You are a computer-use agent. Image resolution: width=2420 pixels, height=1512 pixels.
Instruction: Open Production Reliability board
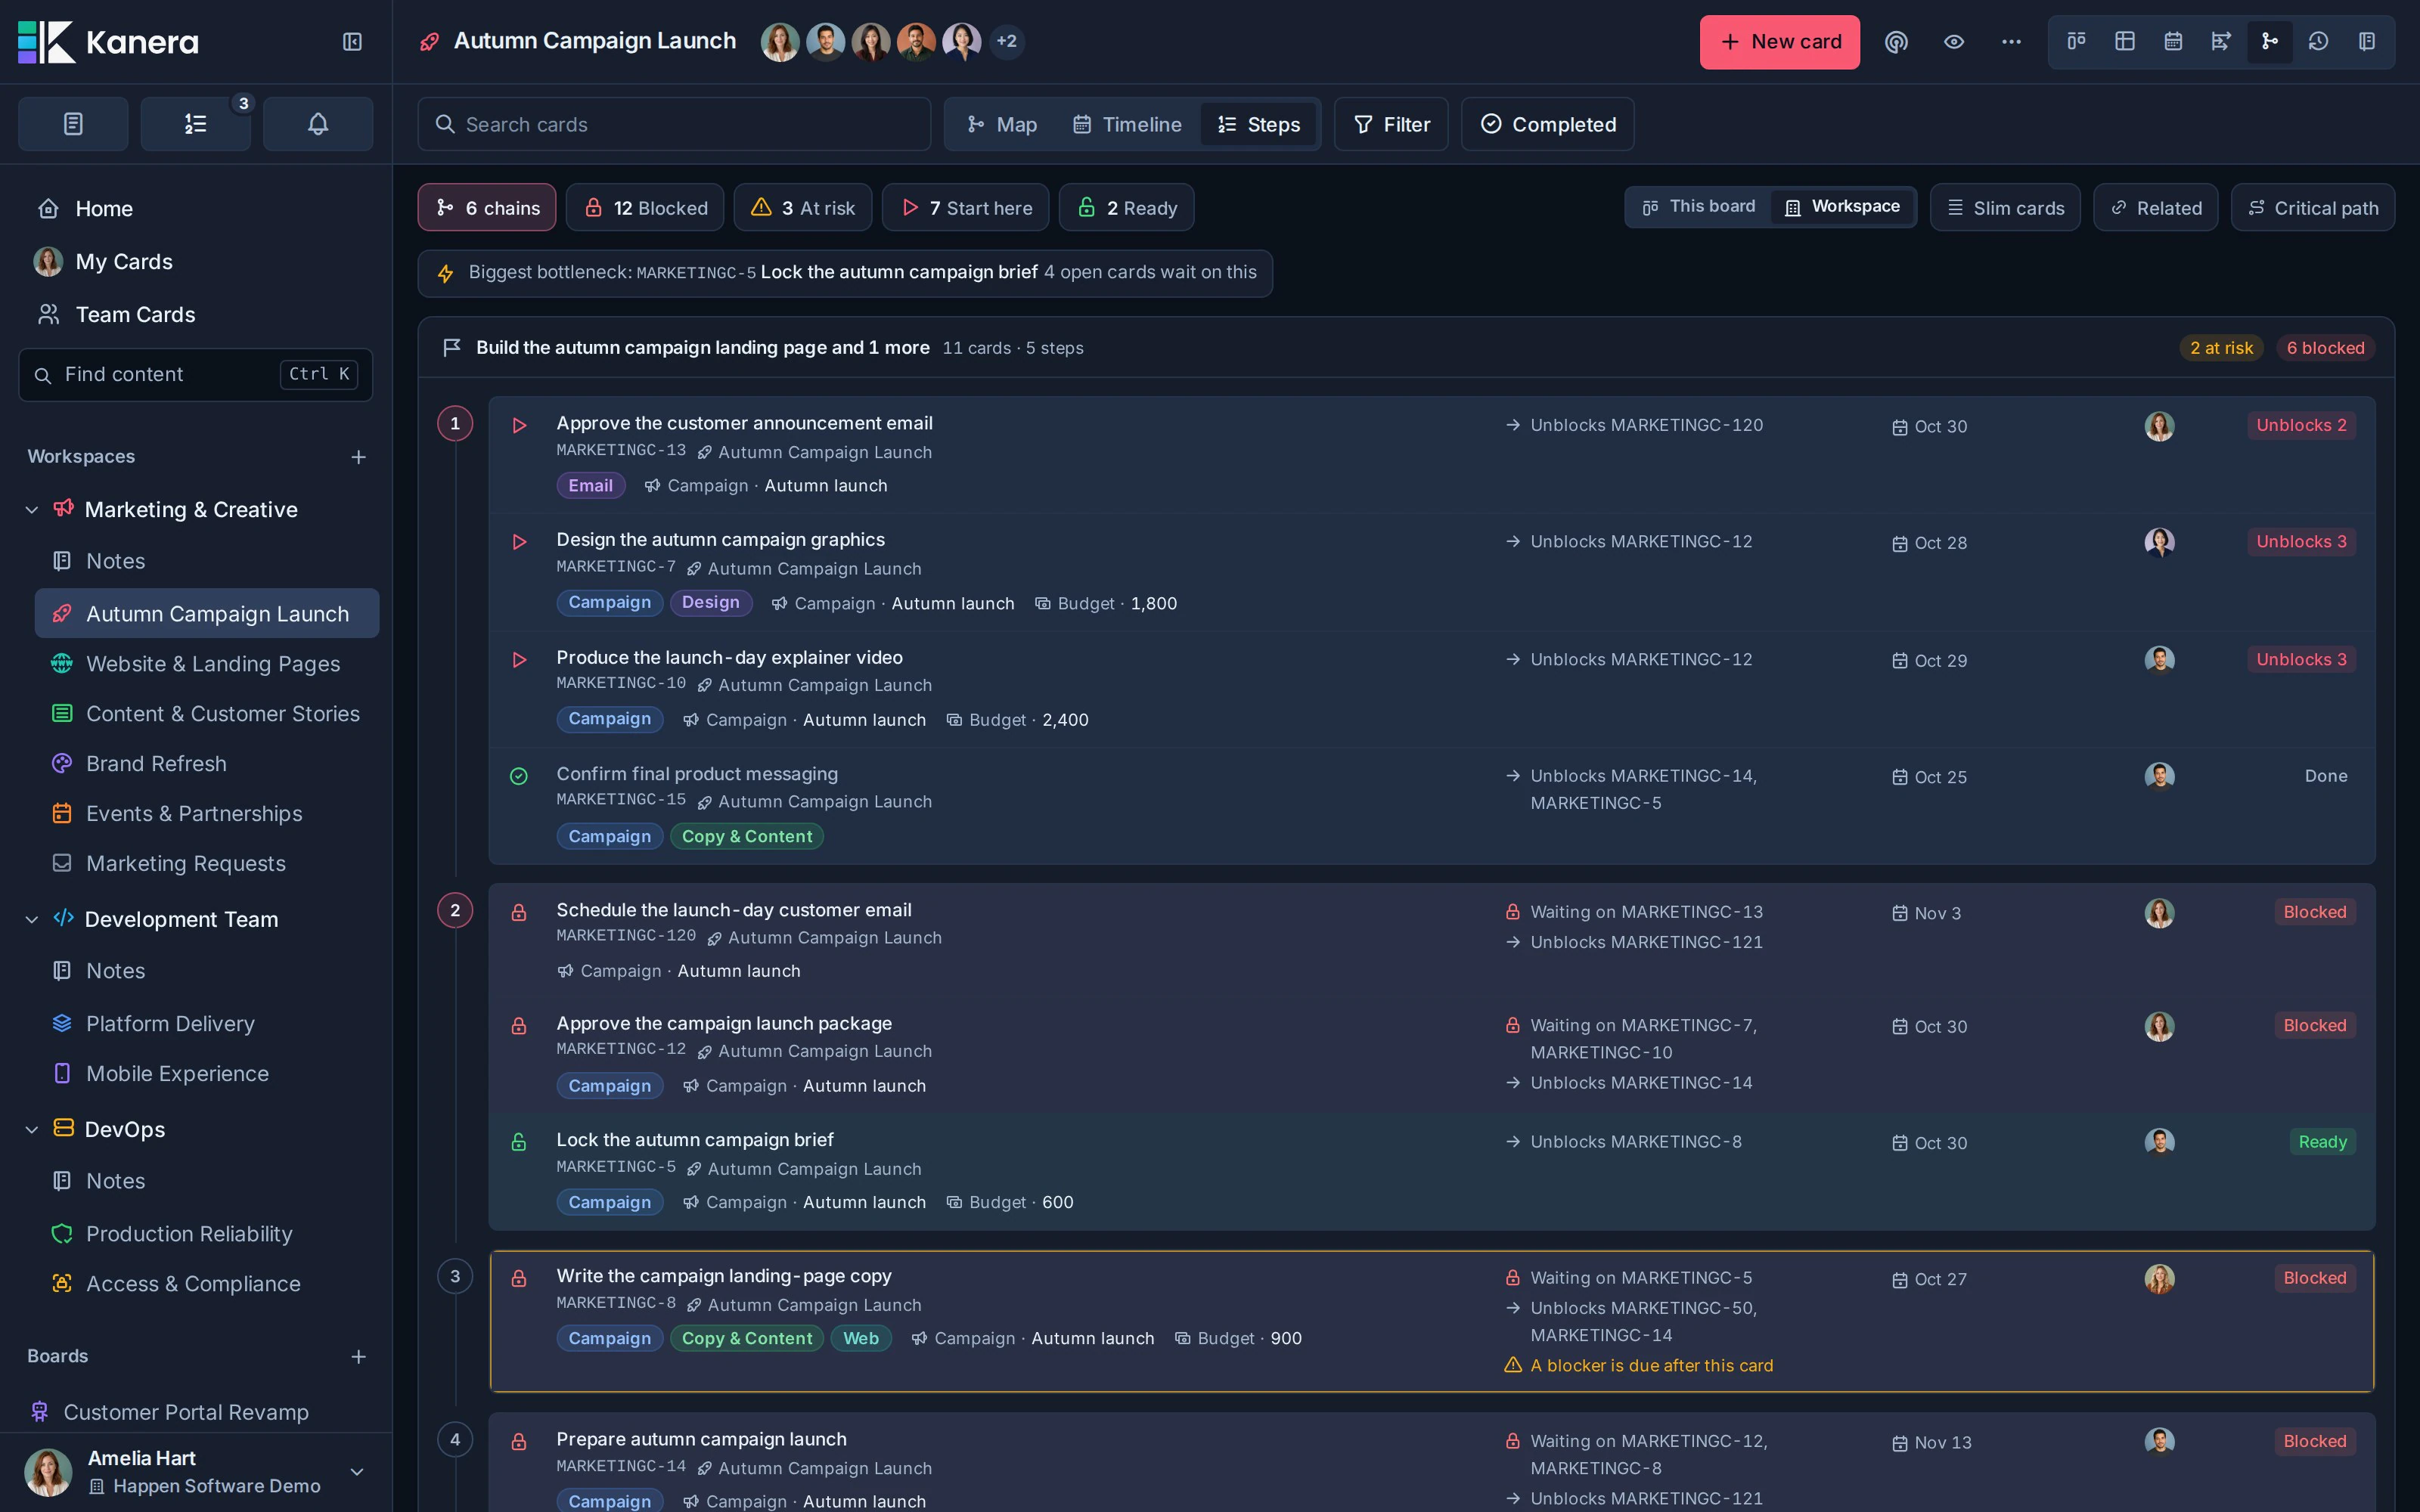[x=207, y=1234]
